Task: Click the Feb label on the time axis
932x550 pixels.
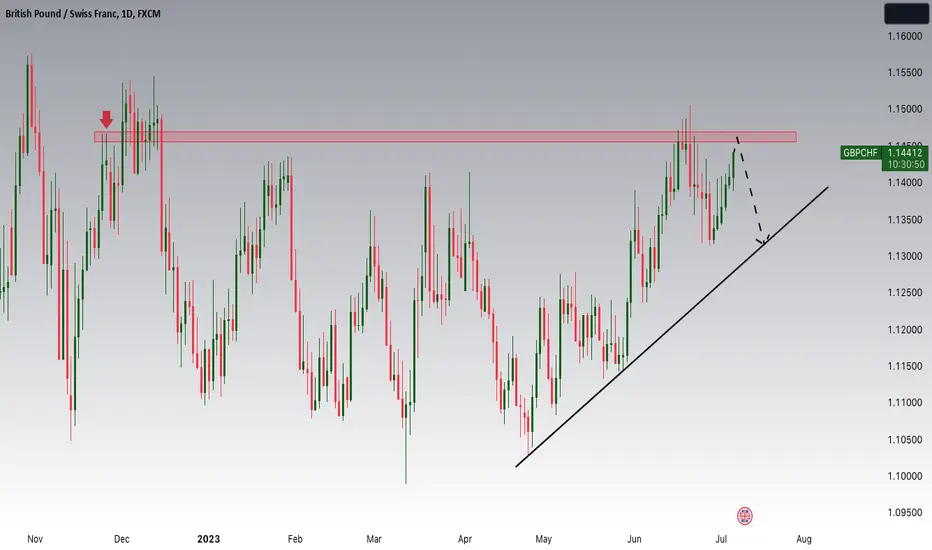Action: tap(295, 539)
